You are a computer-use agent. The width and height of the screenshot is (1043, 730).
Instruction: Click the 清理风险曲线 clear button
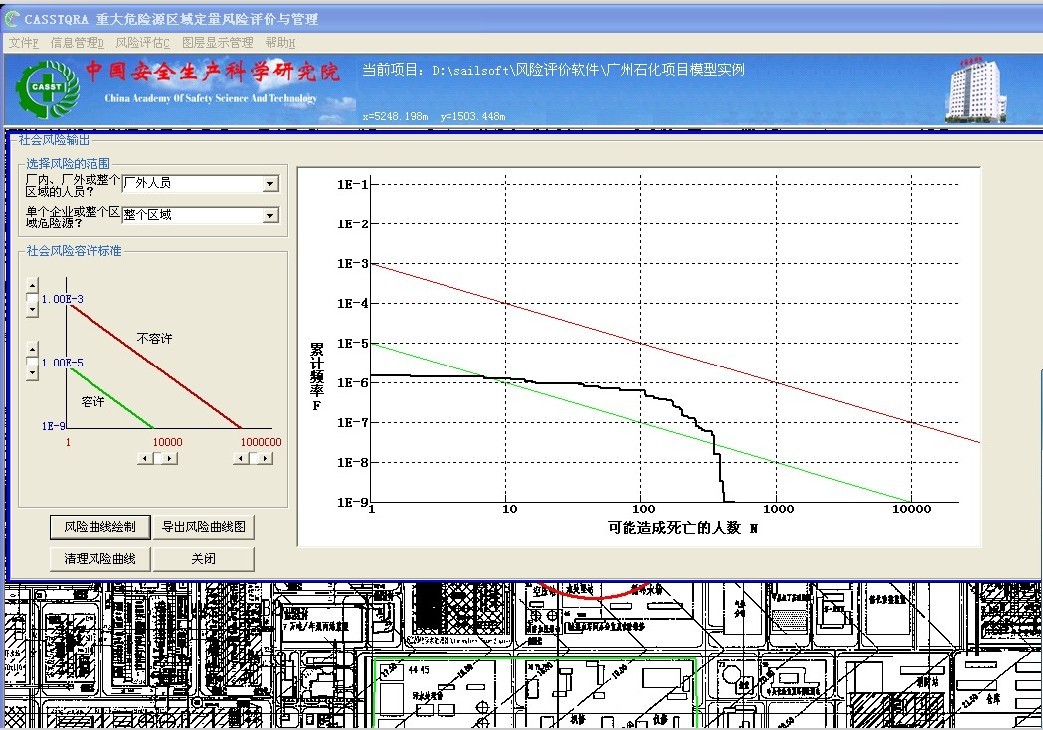pyautogui.click(x=100, y=558)
